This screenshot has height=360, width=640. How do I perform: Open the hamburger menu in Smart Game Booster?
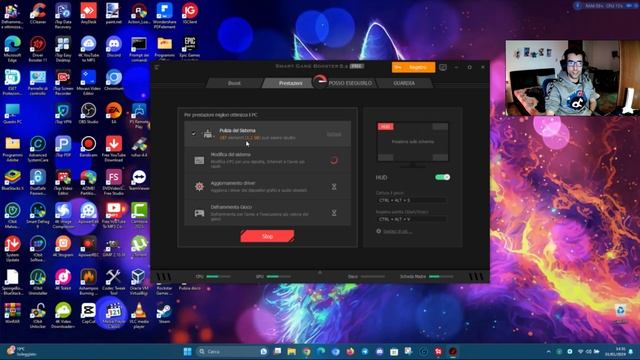[x=157, y=67]
